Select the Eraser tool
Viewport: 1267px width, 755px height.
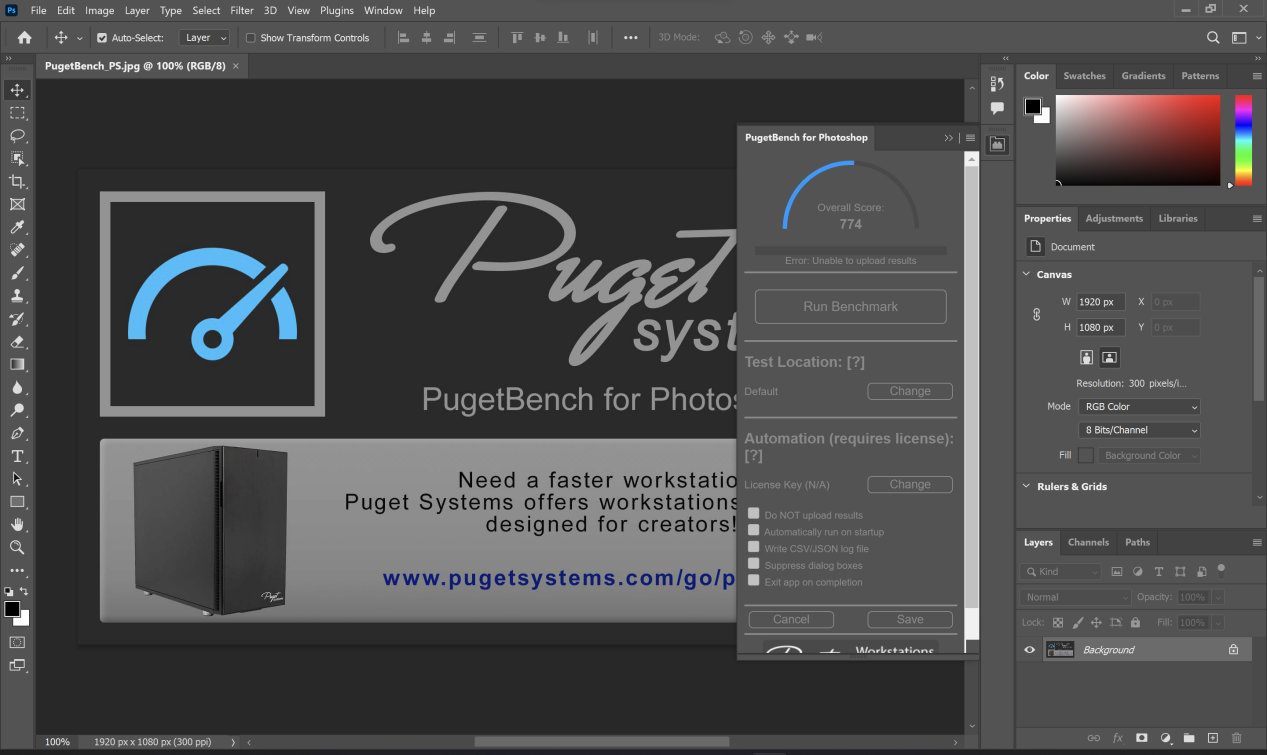coord(17,342)
